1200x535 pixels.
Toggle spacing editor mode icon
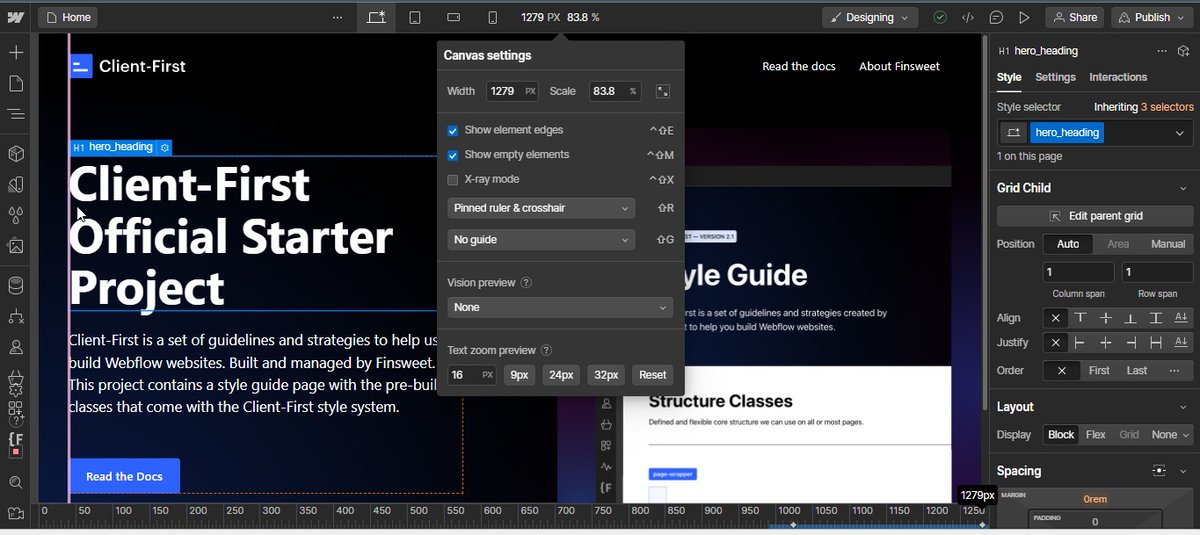[1159, 470]
